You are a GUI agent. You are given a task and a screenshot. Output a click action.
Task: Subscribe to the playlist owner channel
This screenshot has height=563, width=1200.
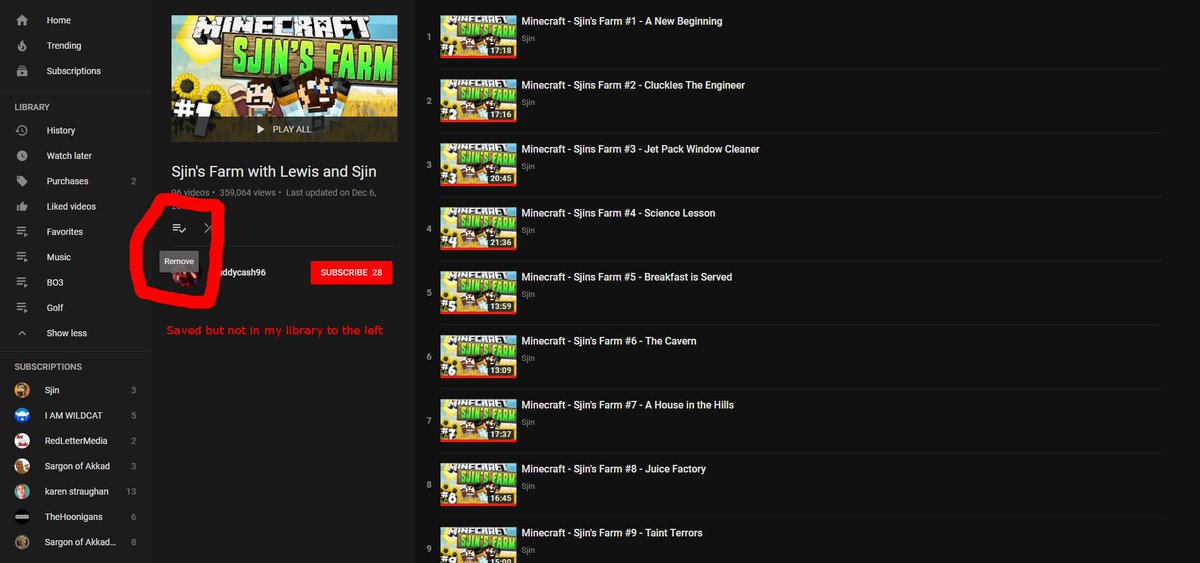[x=351, y=272]
